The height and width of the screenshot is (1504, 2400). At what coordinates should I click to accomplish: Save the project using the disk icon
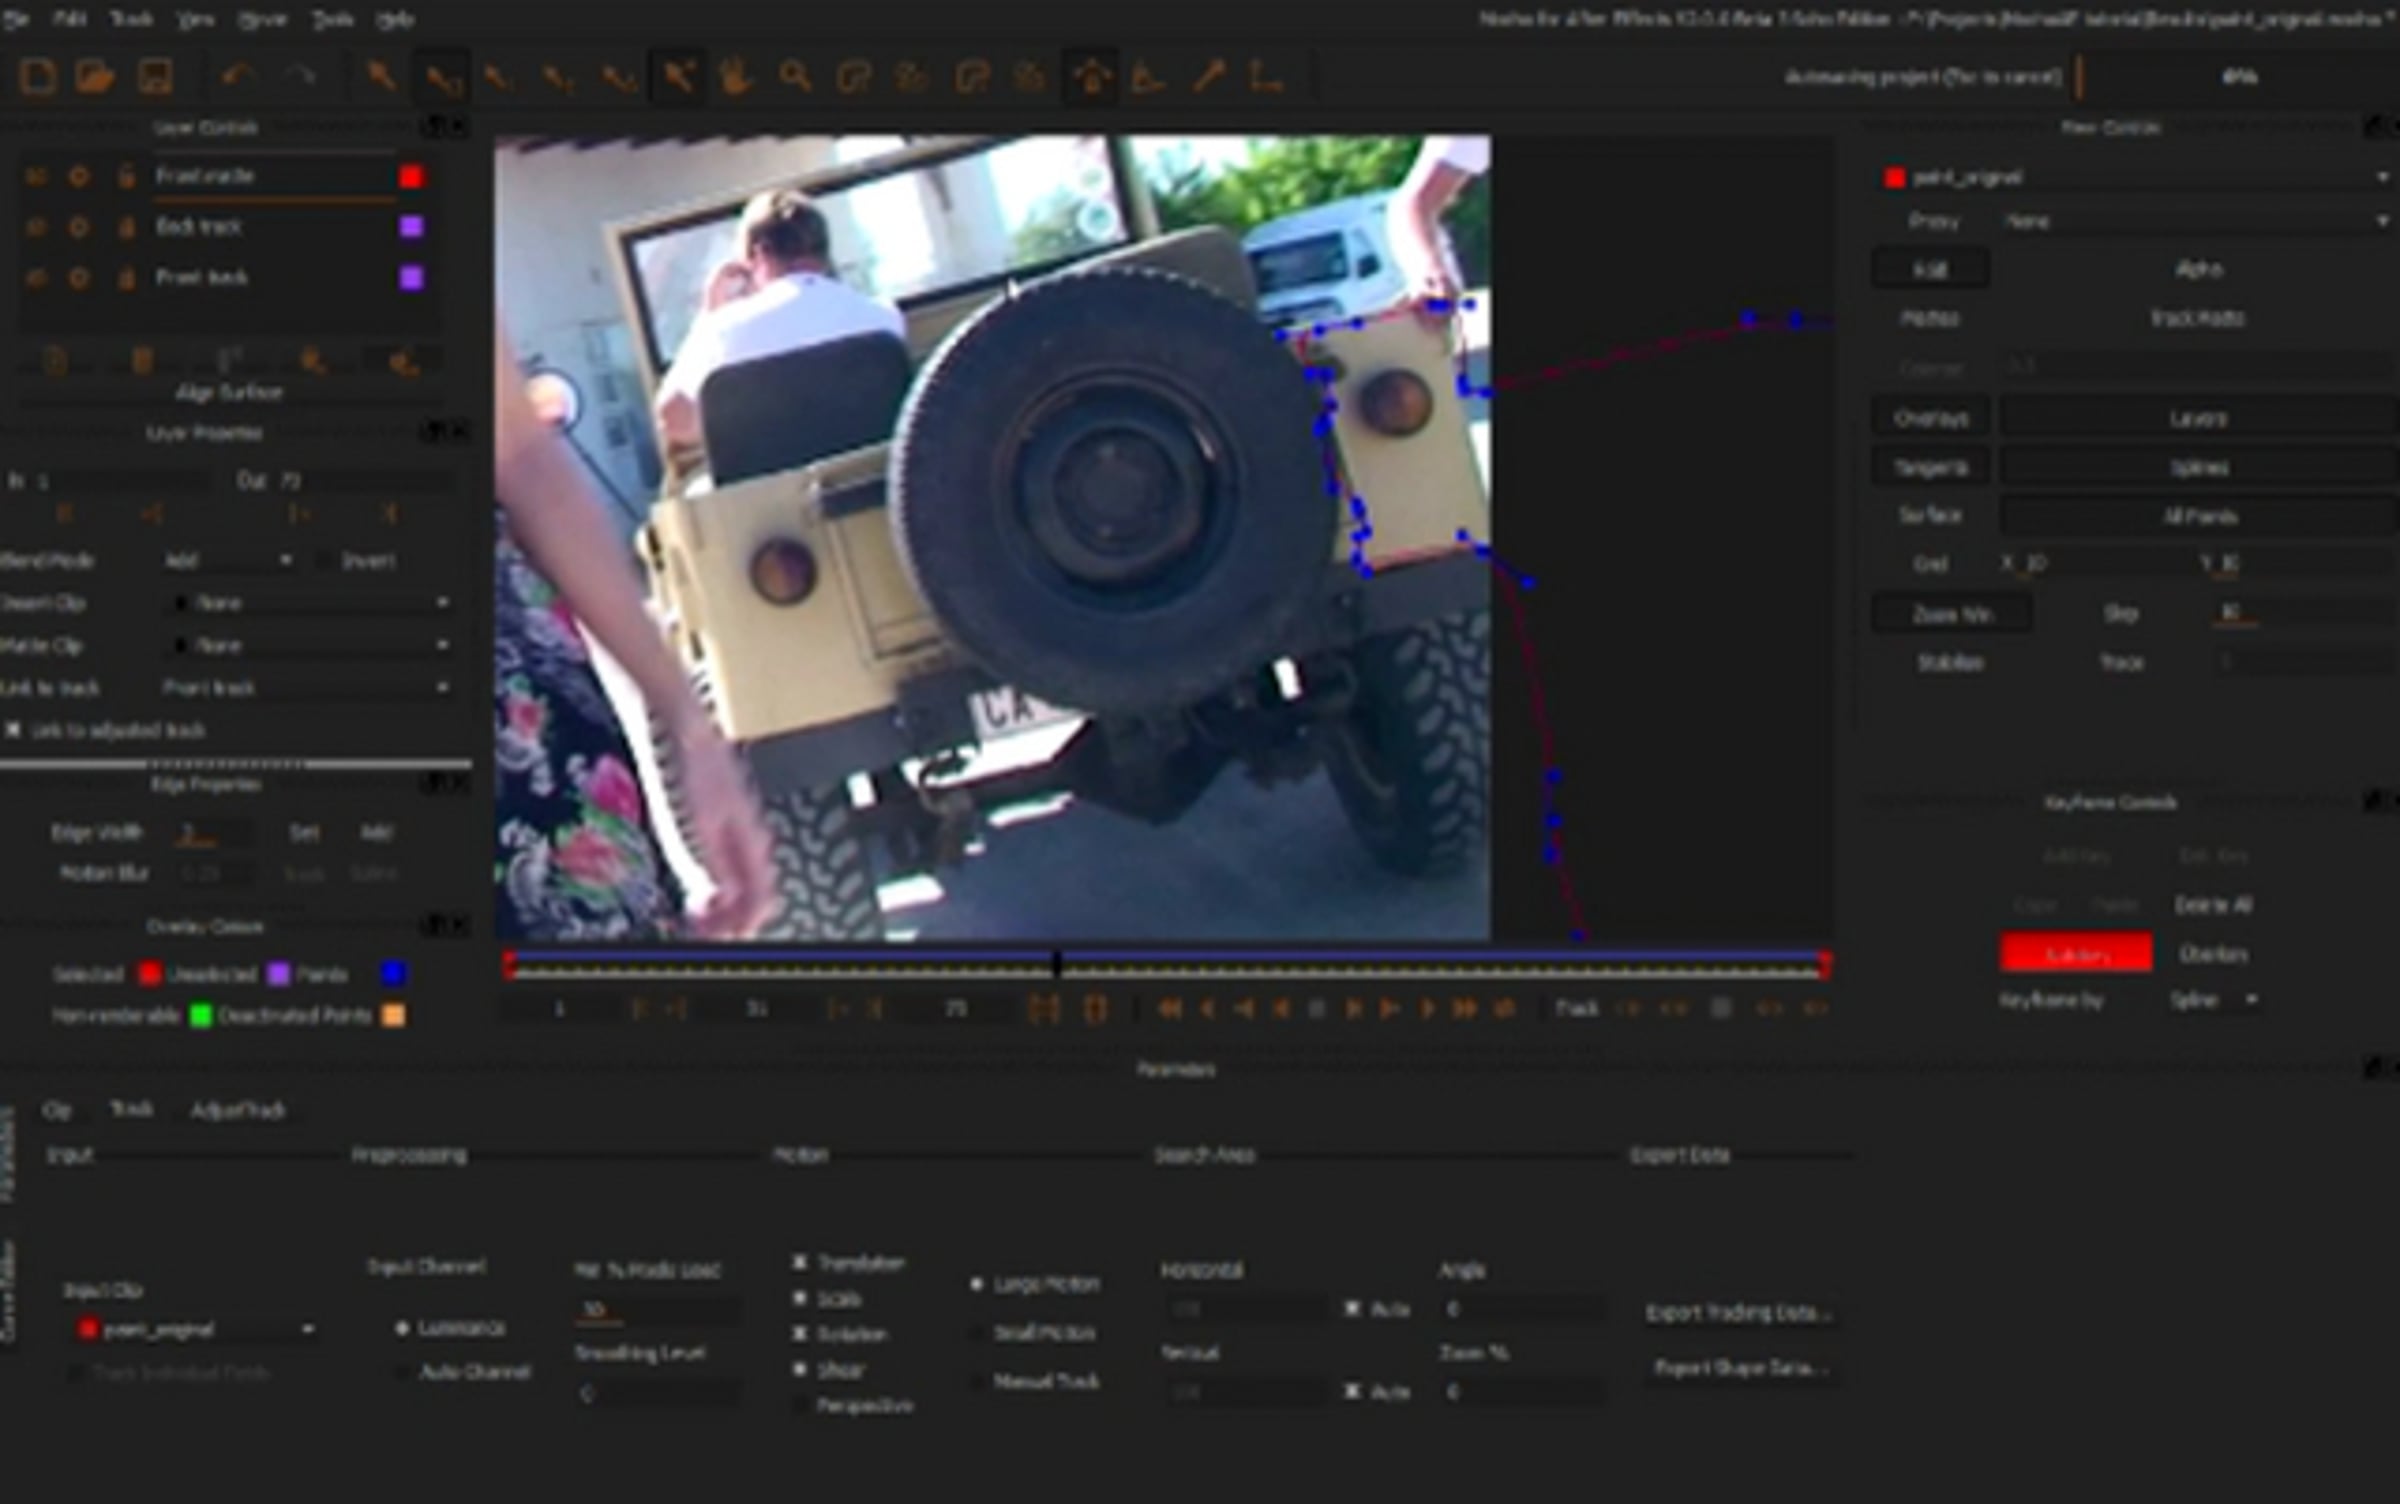155,77
